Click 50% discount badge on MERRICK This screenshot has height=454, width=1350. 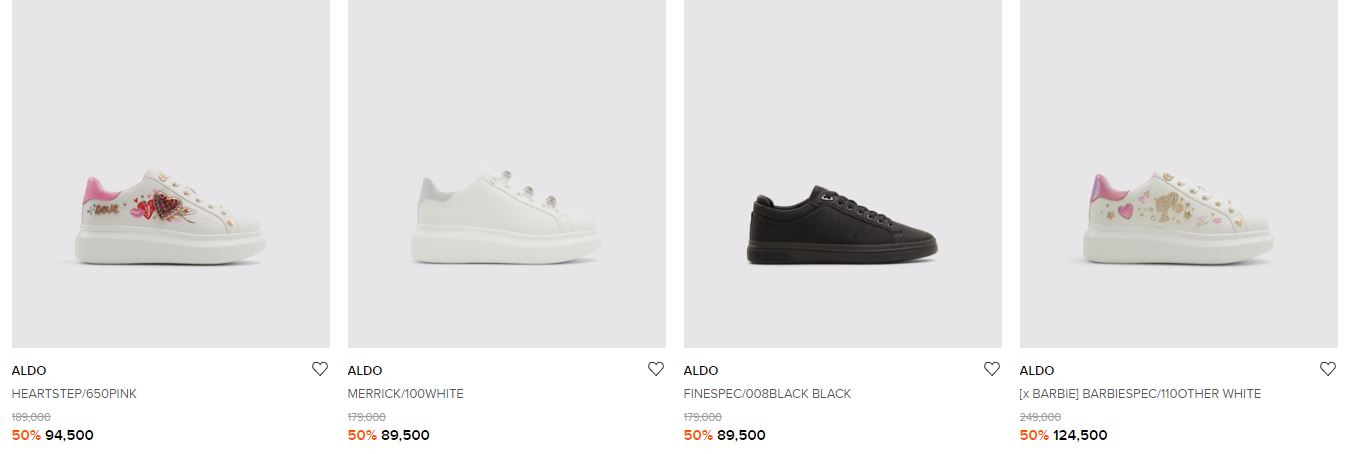tap(362, 435)
